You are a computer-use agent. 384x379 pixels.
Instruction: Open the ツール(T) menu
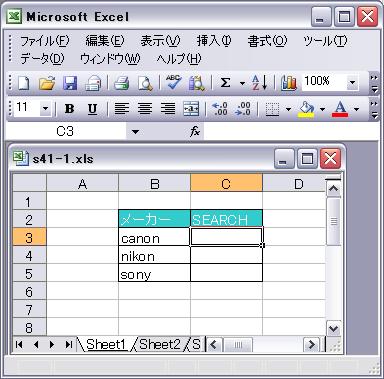point(325,41)
